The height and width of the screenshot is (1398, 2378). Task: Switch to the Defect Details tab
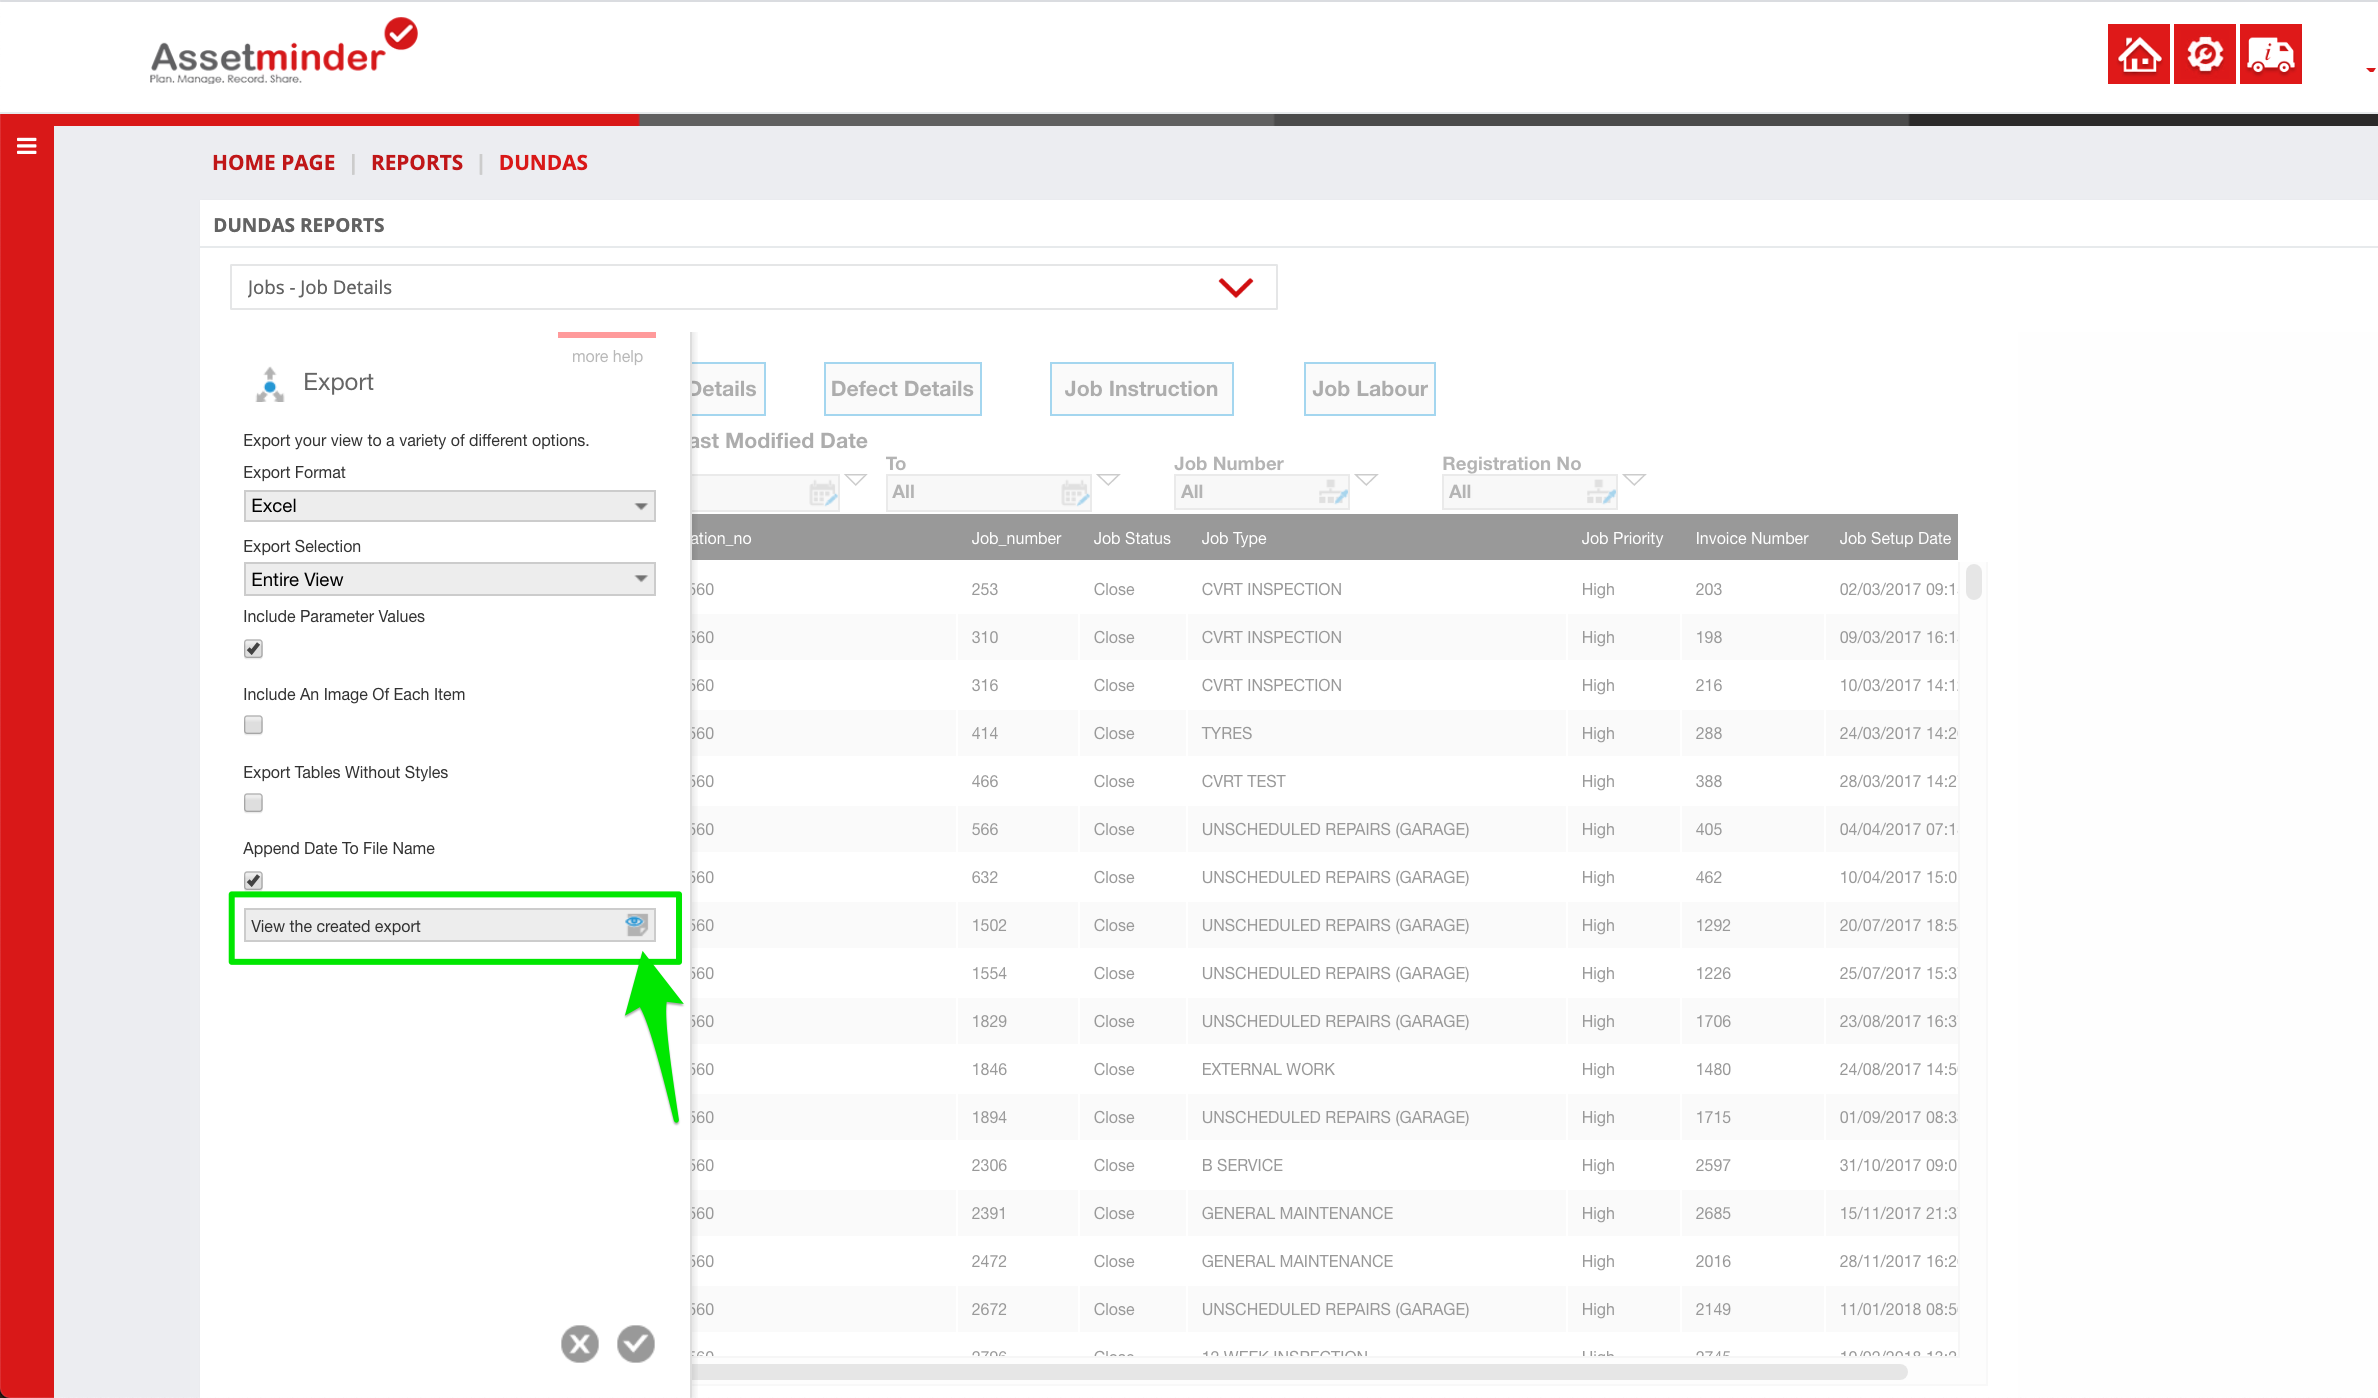[902, 389]
